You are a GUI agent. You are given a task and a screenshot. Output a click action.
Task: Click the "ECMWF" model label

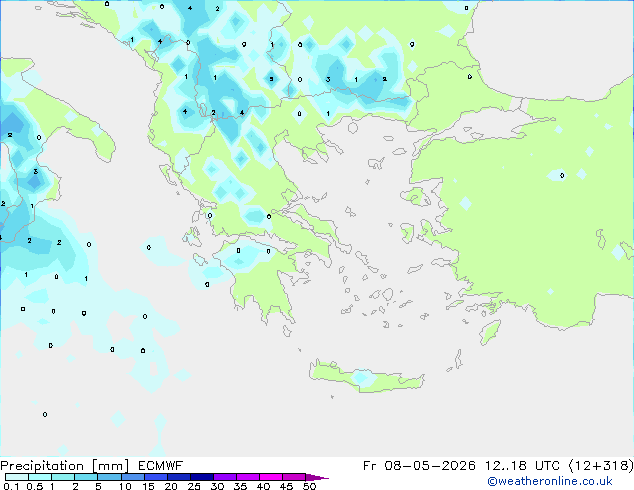click(161, 466)
